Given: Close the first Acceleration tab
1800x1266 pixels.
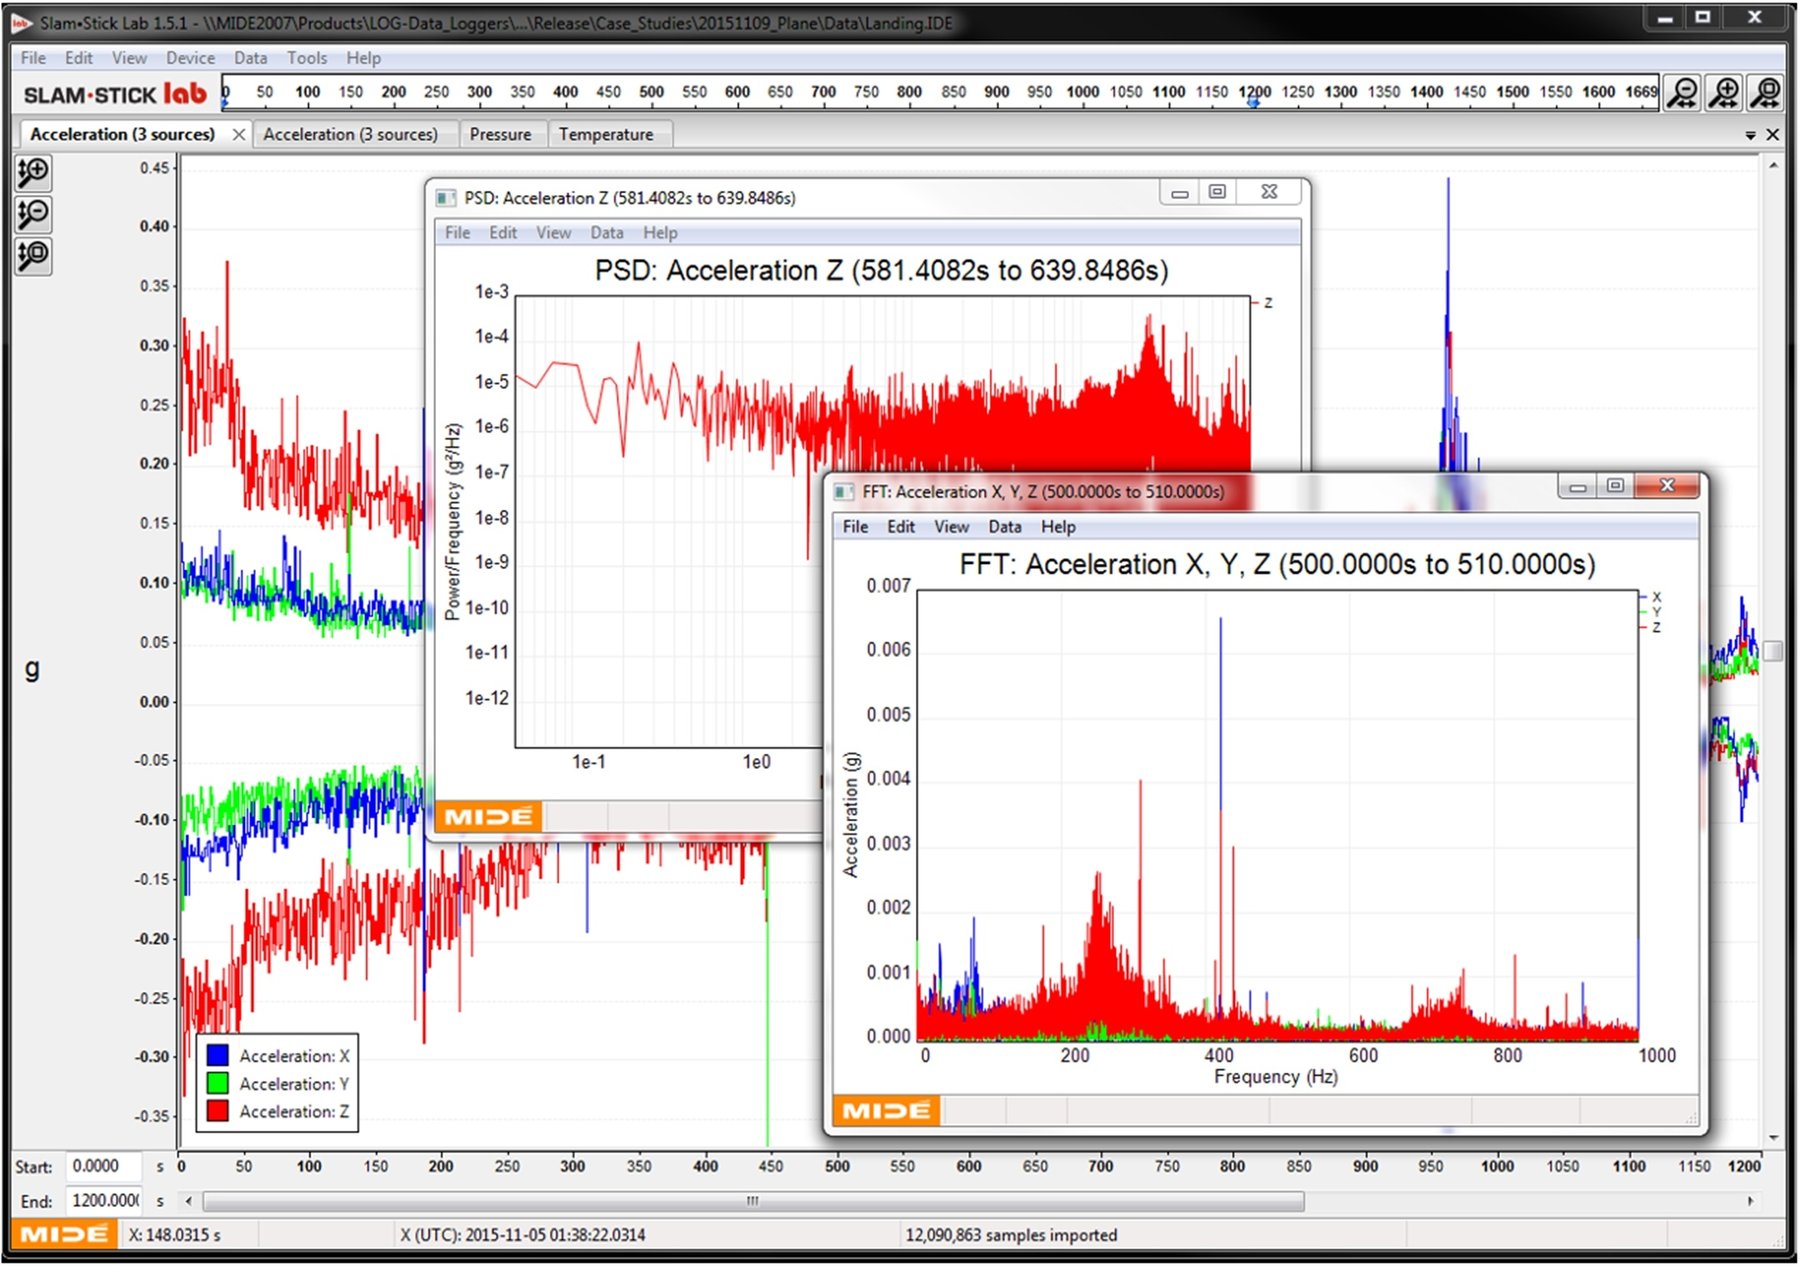Looking at the screenshot, I should click(x=239, y=133).
